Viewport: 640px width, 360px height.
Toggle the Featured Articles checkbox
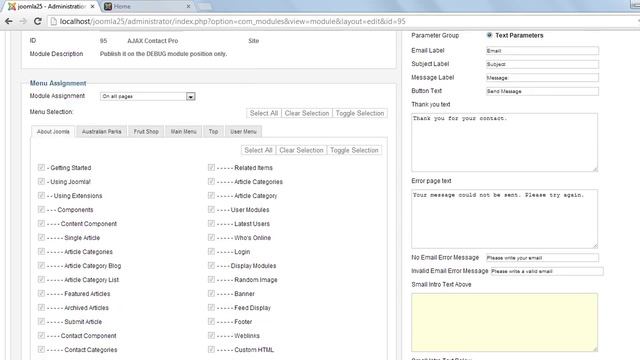pos(41,293)
